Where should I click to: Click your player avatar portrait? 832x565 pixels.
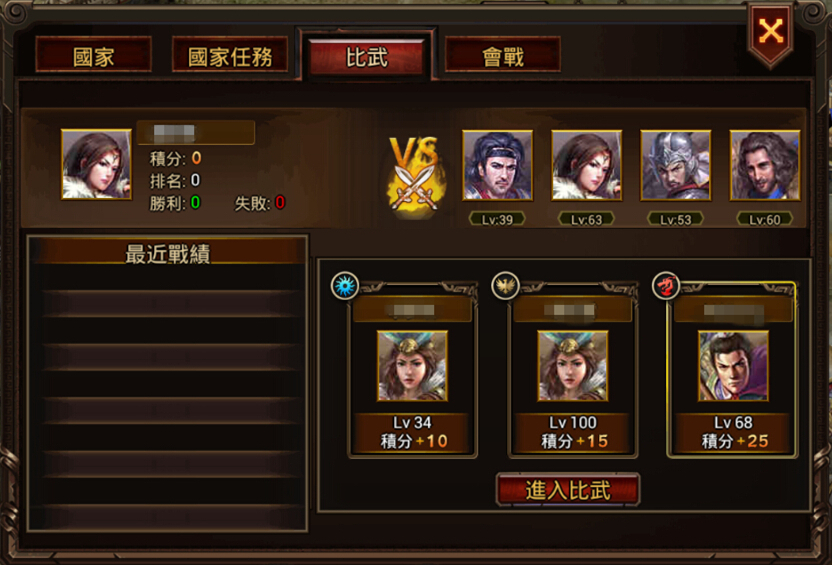pyautogui.click(x=96, y=164)
